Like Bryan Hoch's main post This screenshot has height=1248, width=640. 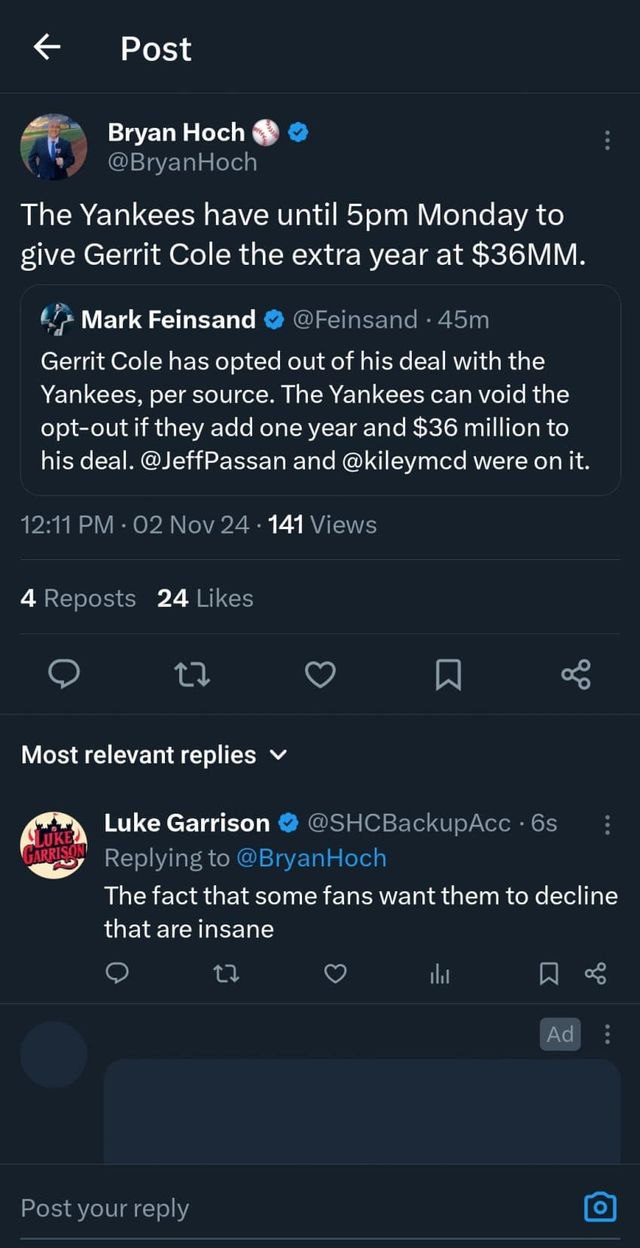tap(319, 676)
